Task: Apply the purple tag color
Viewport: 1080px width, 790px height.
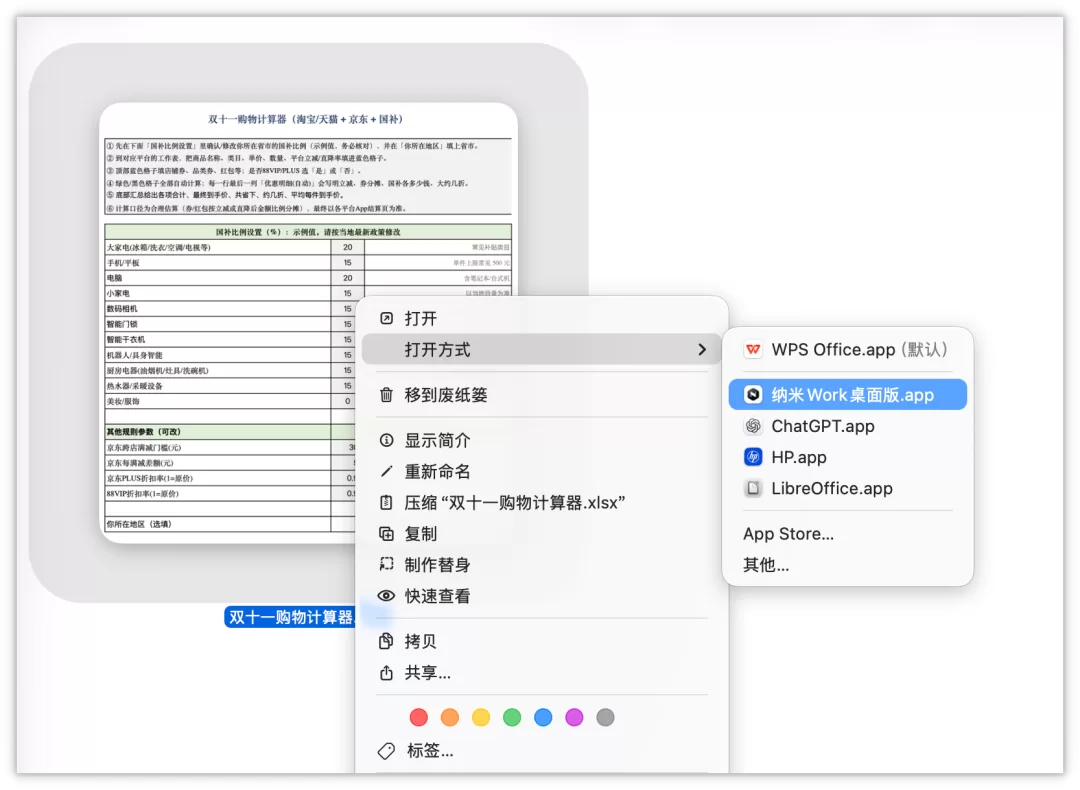Action: point(574,717)
